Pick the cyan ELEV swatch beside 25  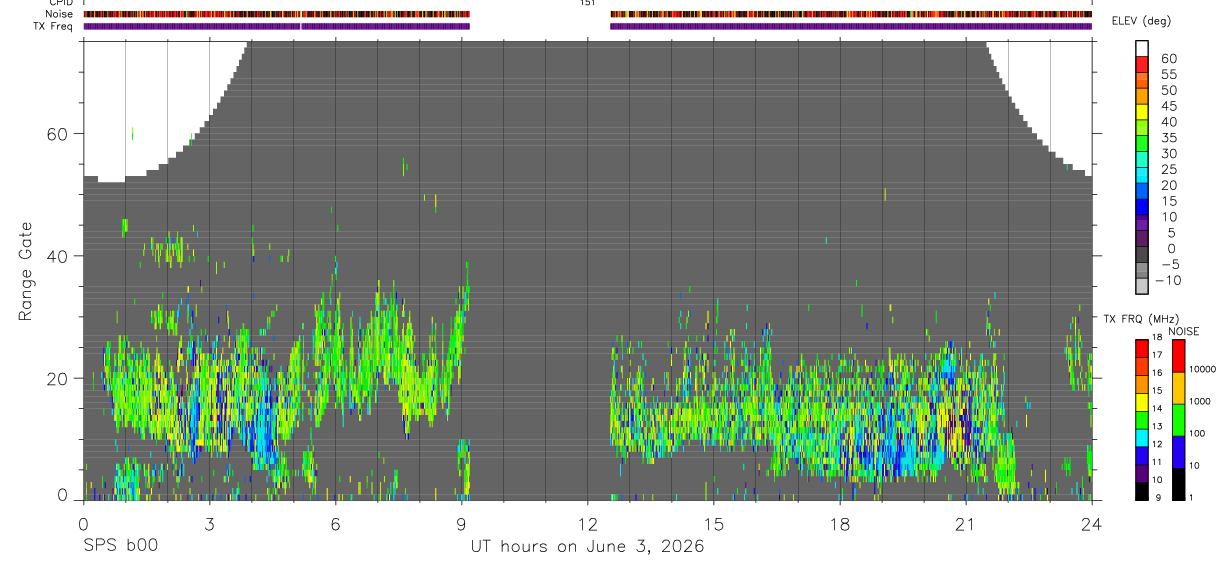point(1142,177)
